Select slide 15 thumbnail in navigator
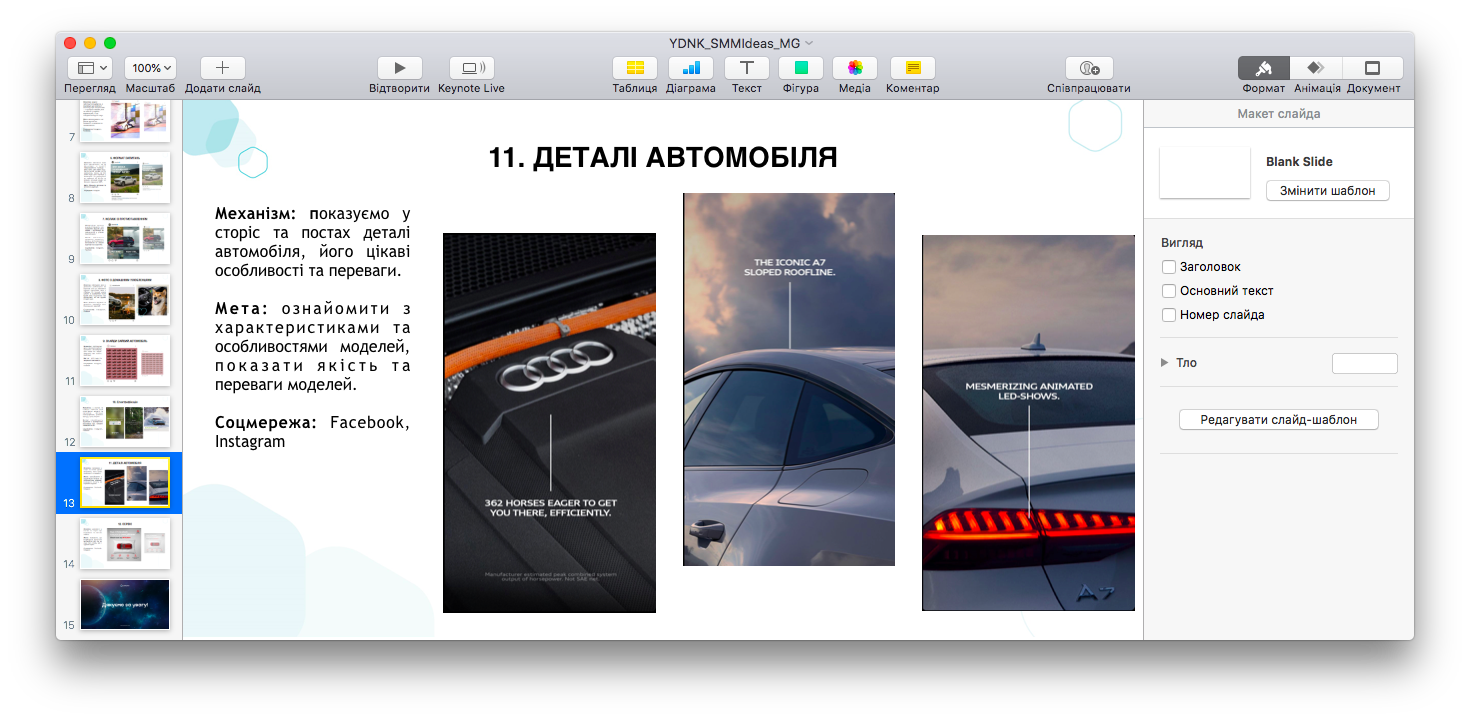Image resolution: width=1470 pixels, height=720 pixels. pos(125,604)
